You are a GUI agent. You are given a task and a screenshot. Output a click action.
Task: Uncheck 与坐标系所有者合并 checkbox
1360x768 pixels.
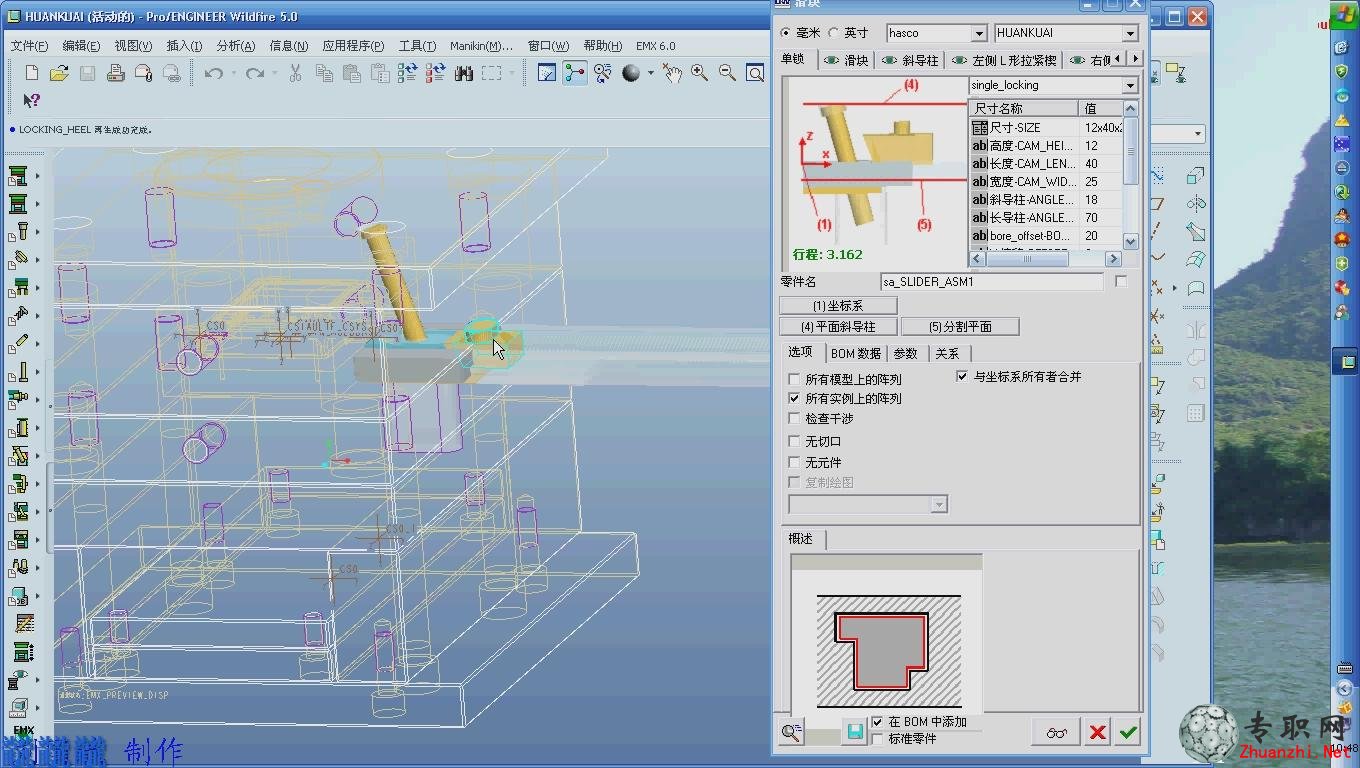tap(962, 377)
